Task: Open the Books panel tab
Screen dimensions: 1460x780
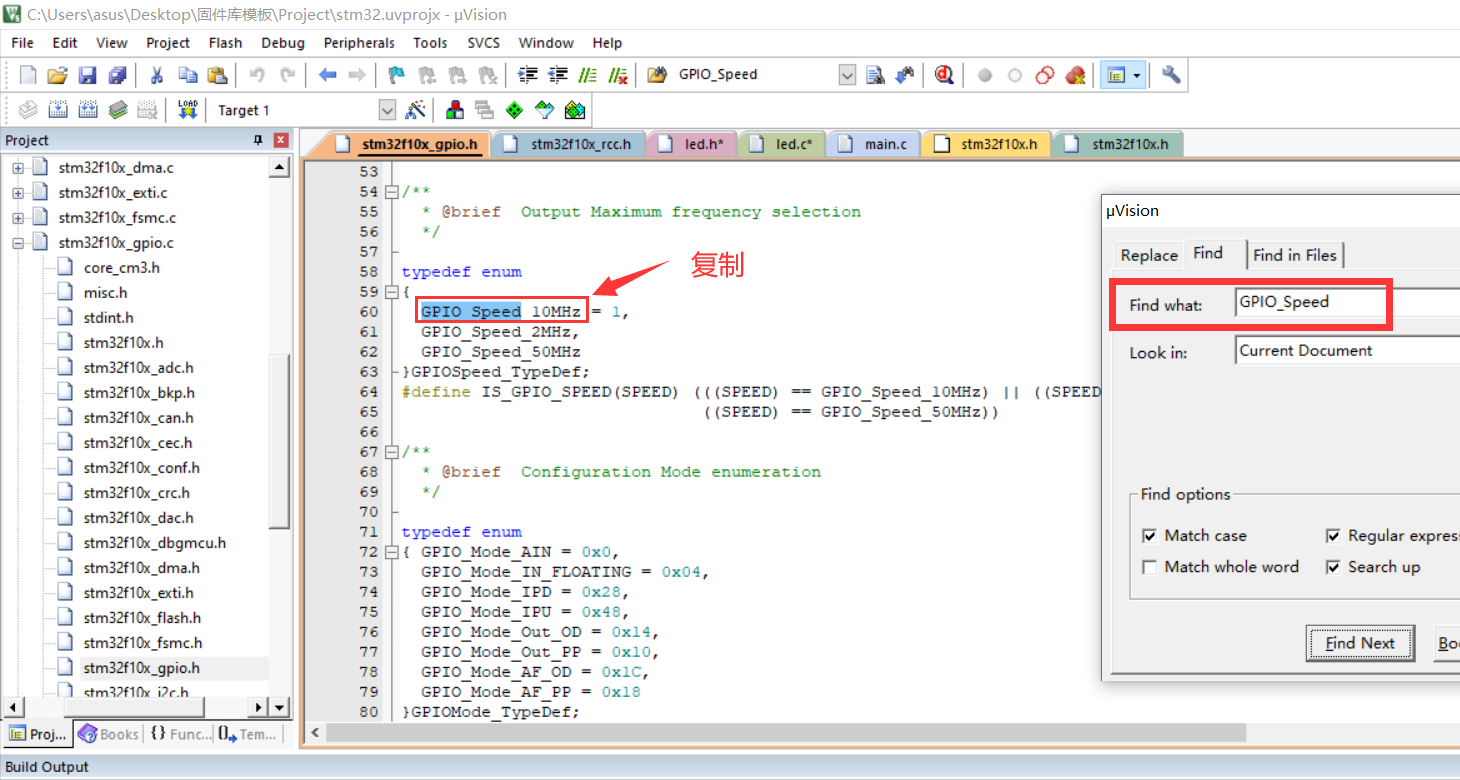Action: tap(108, 734)
